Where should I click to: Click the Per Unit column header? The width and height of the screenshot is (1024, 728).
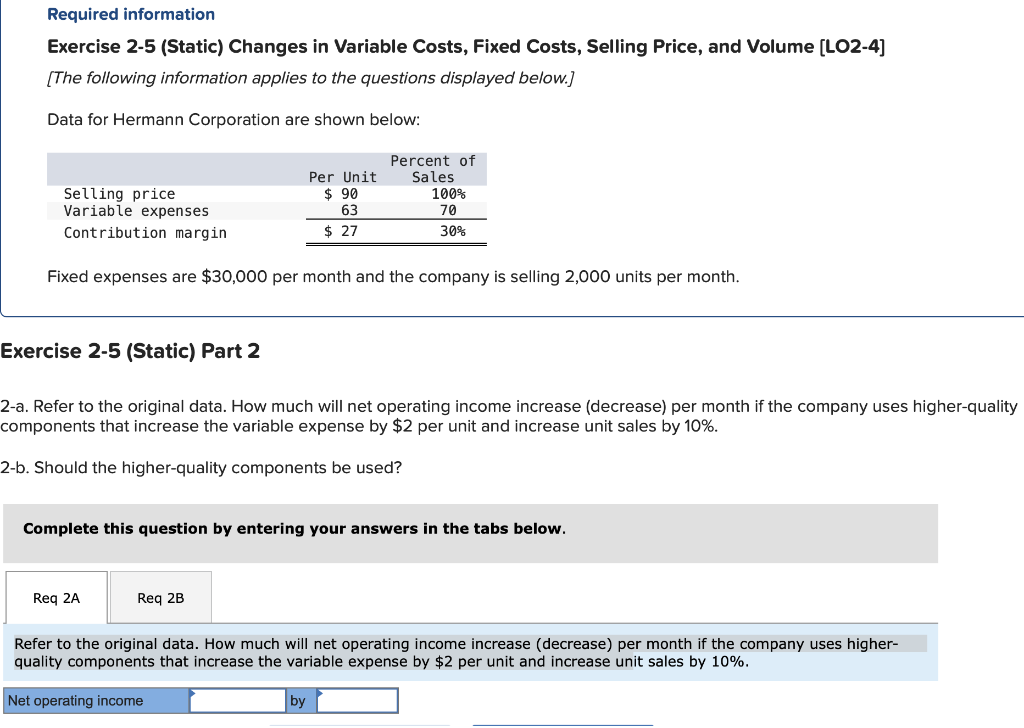click(342, 176)
